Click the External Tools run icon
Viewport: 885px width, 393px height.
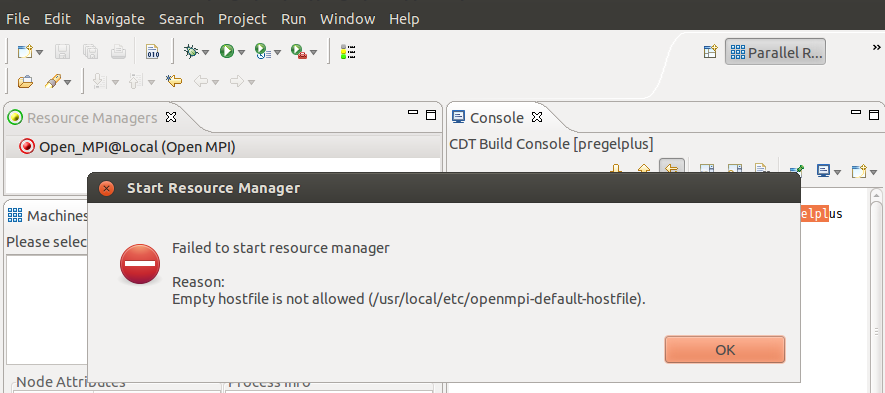(x=298, y=52)
